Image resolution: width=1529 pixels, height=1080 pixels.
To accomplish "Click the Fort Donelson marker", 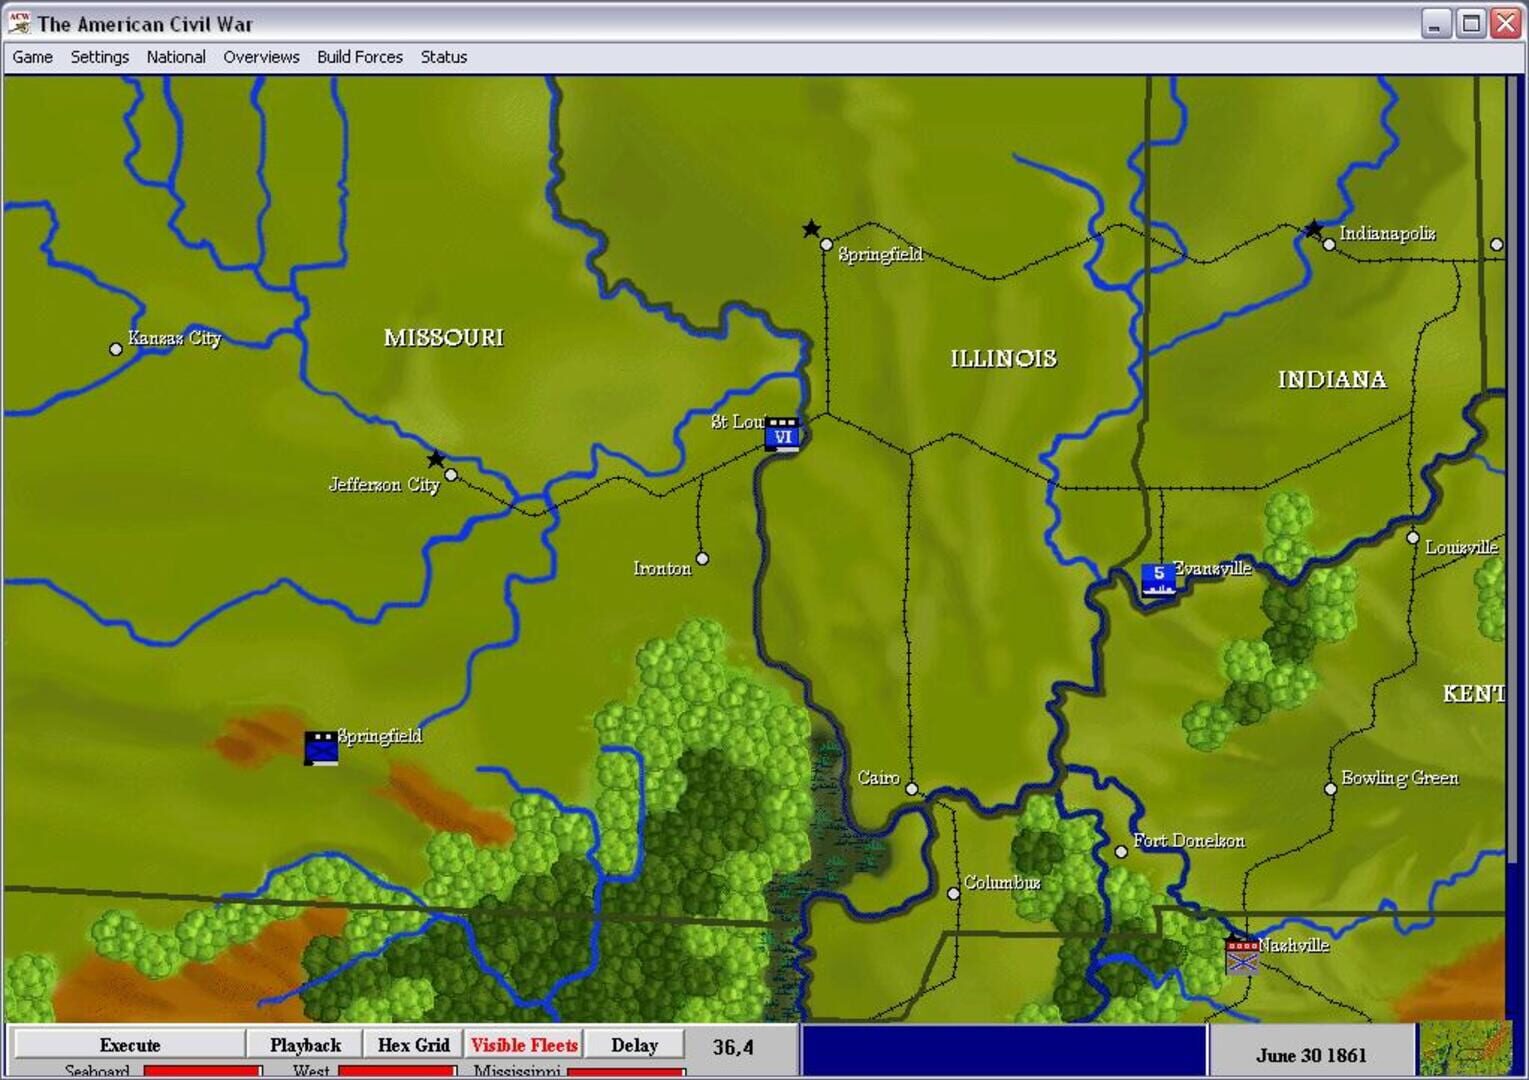I will pyautogui.click(x=1123, y=851).
